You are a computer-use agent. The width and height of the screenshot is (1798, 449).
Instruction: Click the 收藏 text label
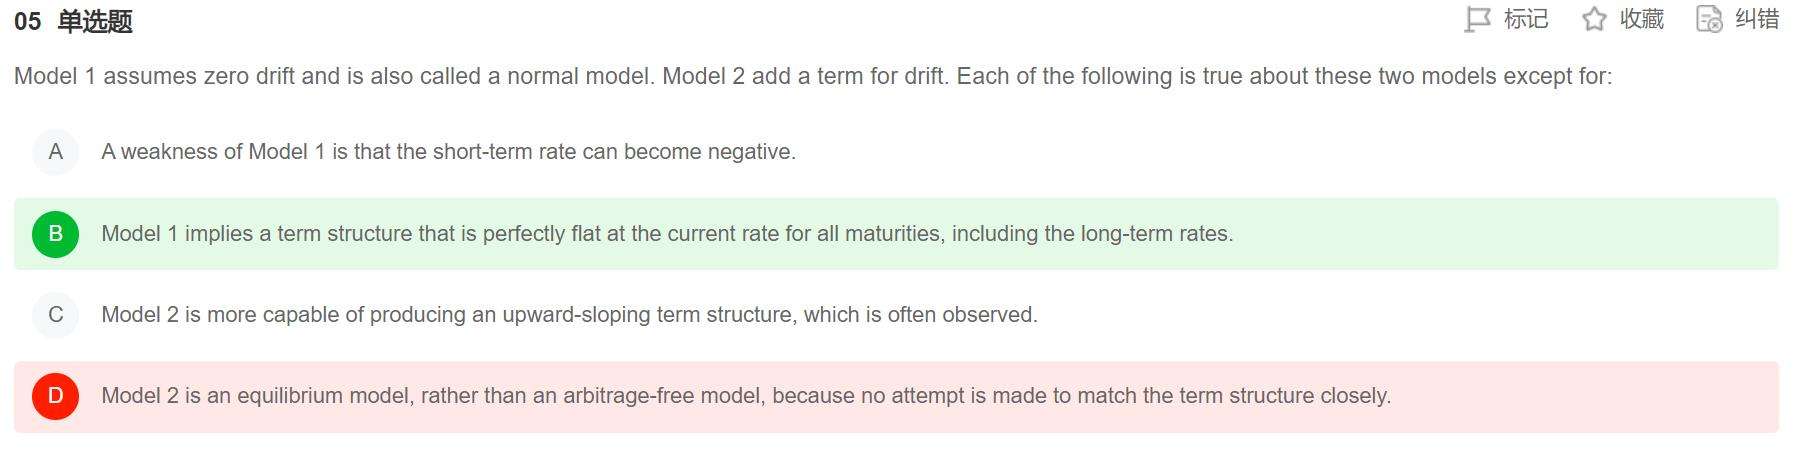(x=1642, y=19)
